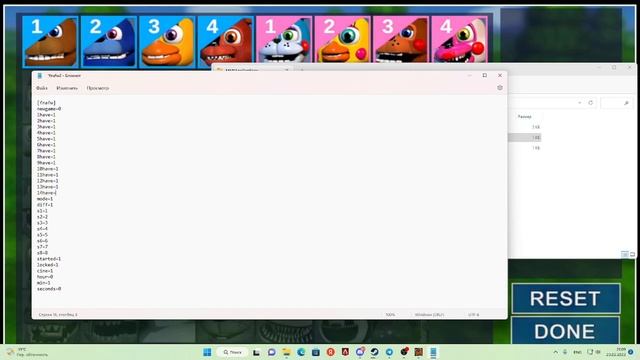640x360 pixels.
Task: Select Chica in blue party slot 3
Action: click(167, 42)
